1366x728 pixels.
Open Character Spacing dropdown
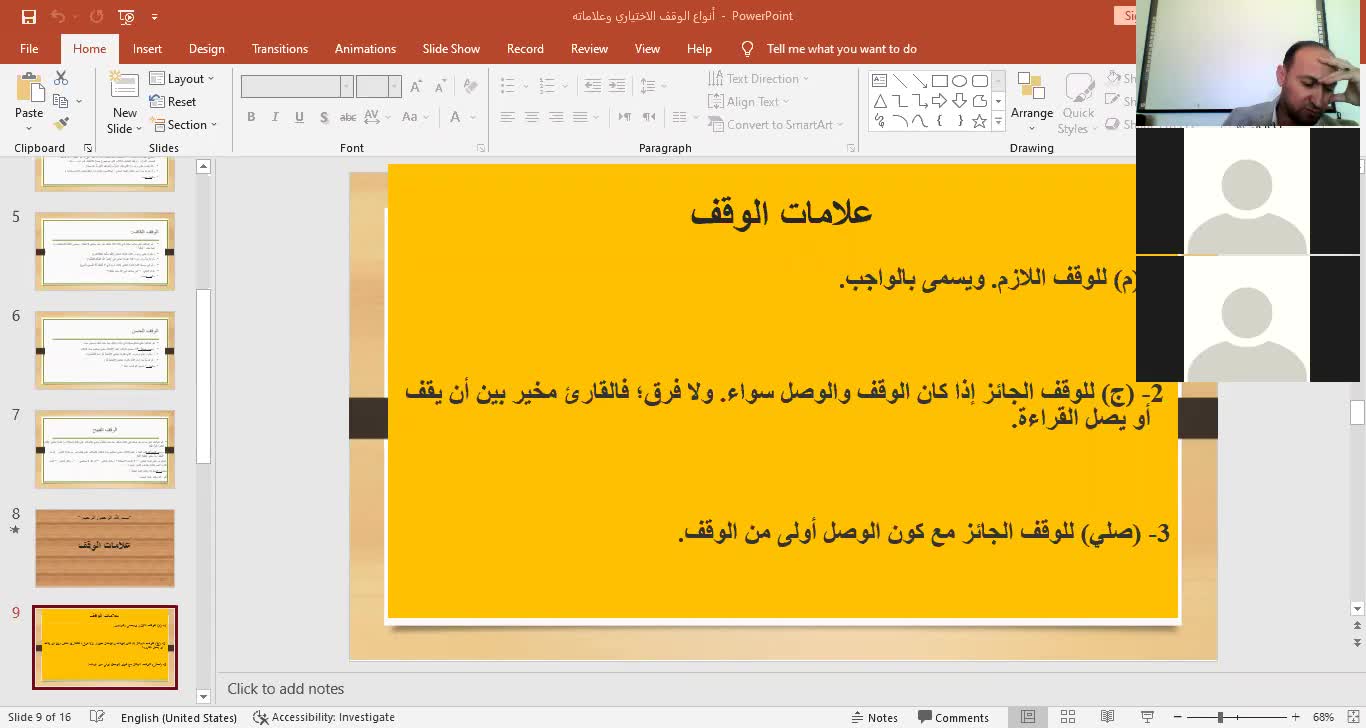pos(378,117)
